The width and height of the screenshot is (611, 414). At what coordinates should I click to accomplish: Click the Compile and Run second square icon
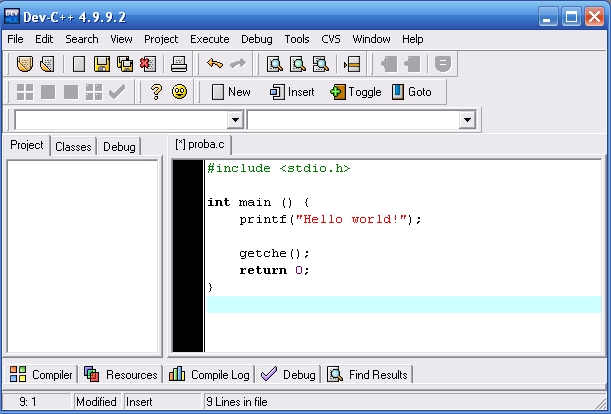pos(71,92)
